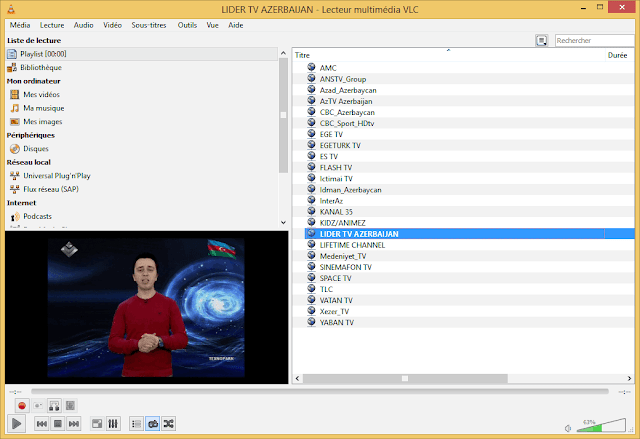Mute audio via the speaker icon

coord(568,428)
